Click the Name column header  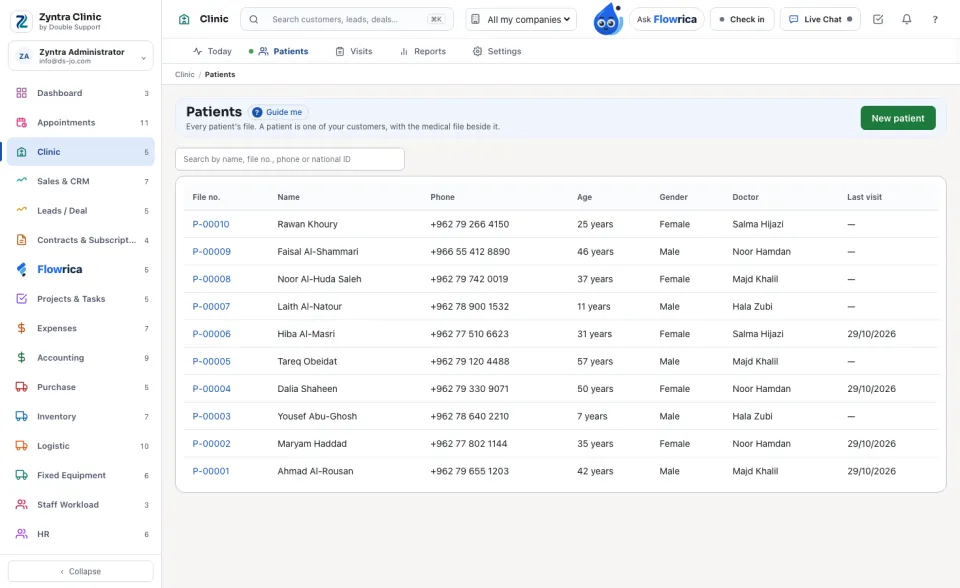pos(288,197)
